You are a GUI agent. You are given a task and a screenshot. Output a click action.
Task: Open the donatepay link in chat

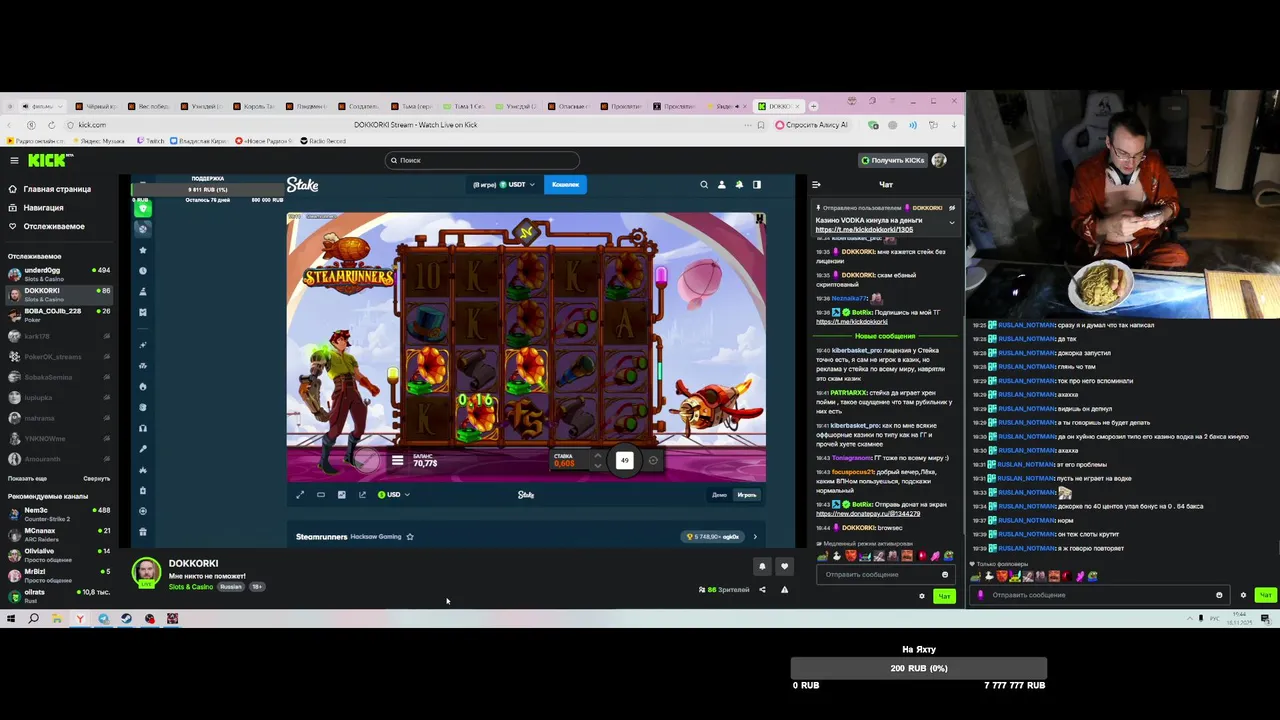click(868, 514)
